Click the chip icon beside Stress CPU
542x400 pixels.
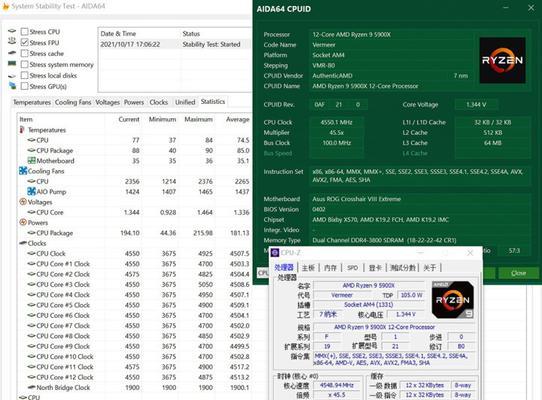click(12, 31)
